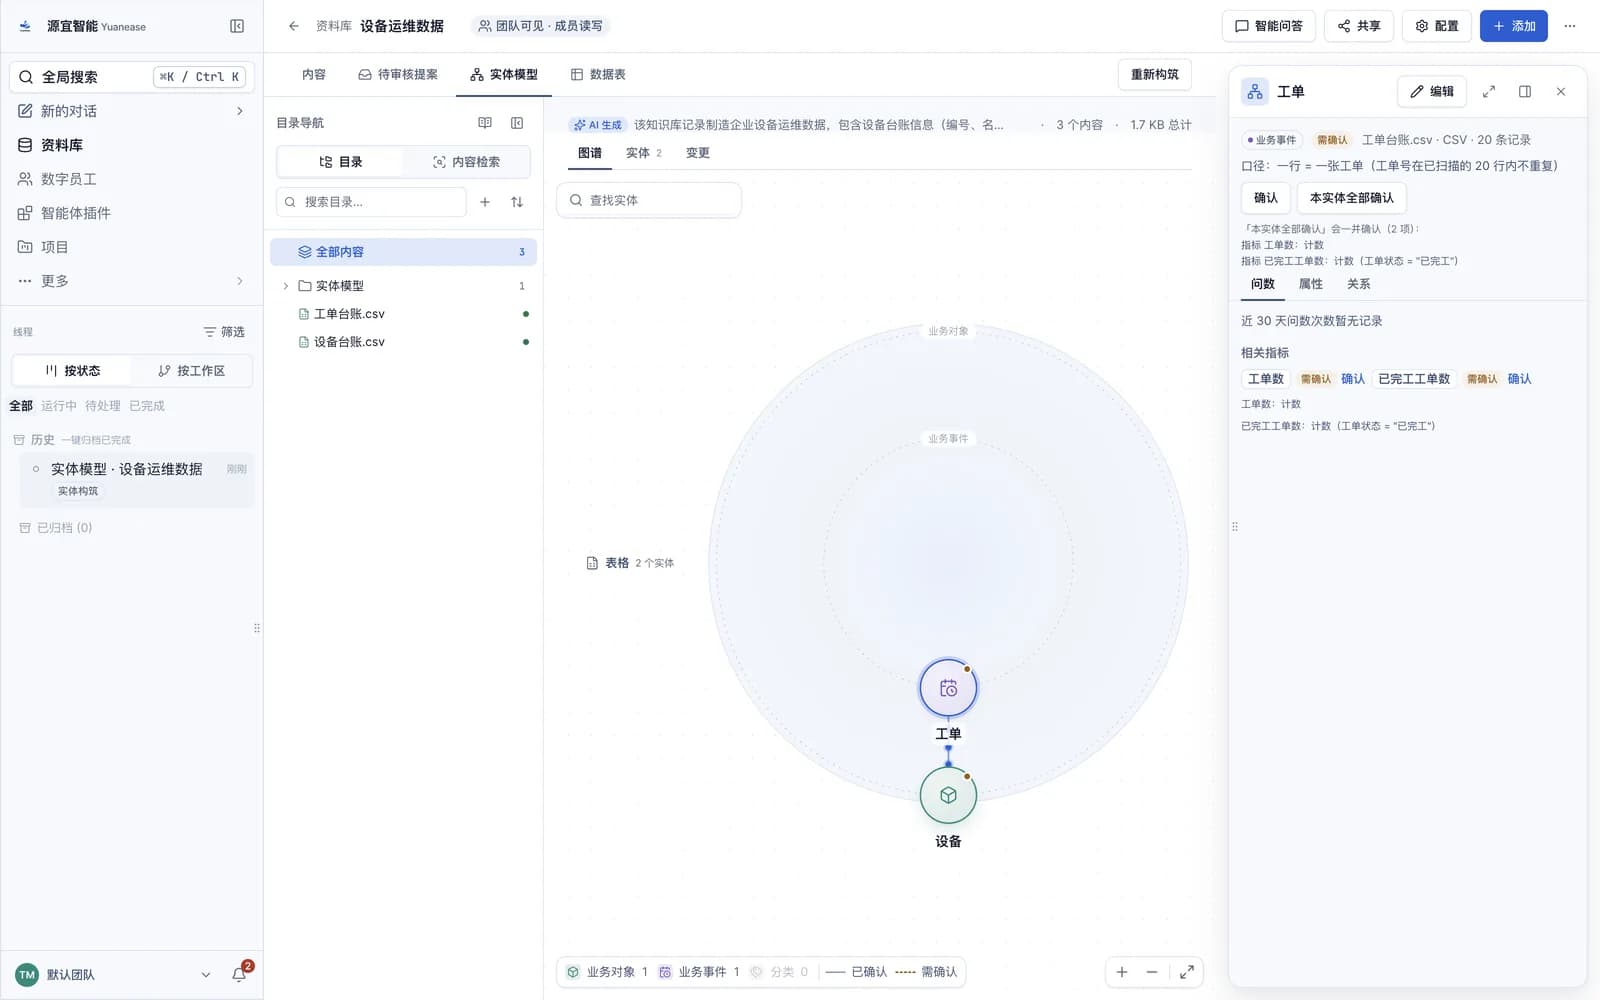Click the more options ellipsis icon
The width and height of the screenshot is (1600, 1000).
[1570, 26]
